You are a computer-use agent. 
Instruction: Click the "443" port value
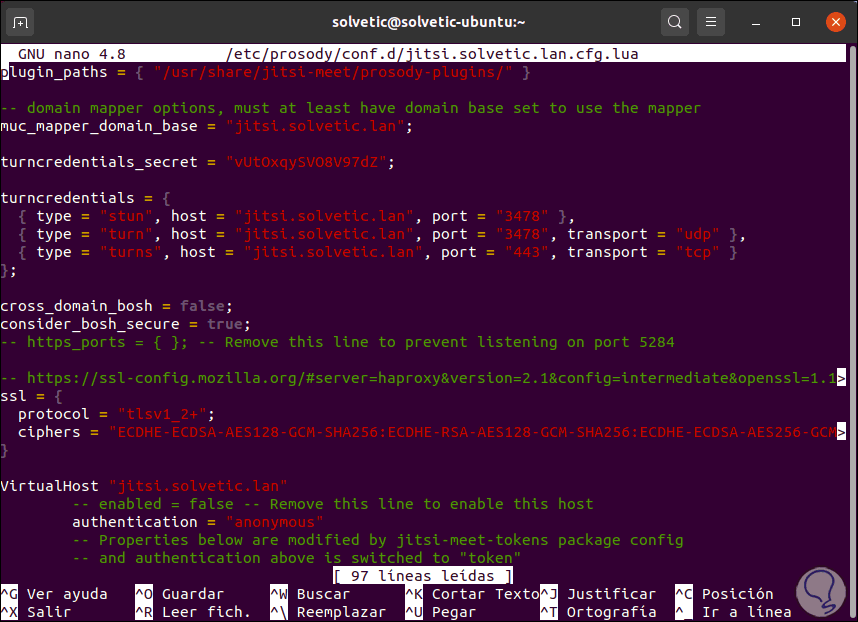tap(526, 252)
